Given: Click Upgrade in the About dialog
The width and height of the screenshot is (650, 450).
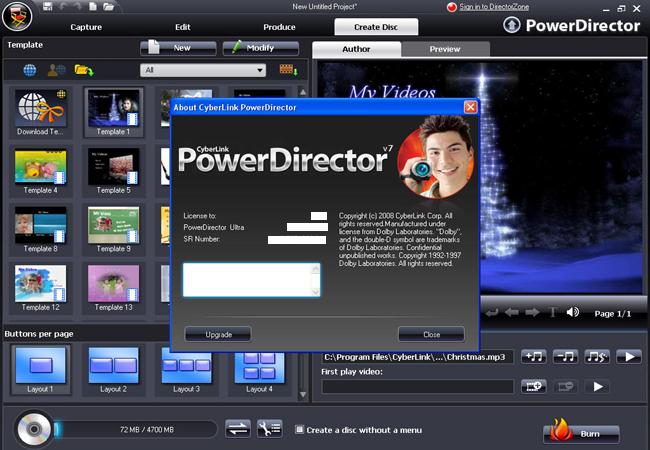Looking at the screenshot, I should [x=218, y=334].
